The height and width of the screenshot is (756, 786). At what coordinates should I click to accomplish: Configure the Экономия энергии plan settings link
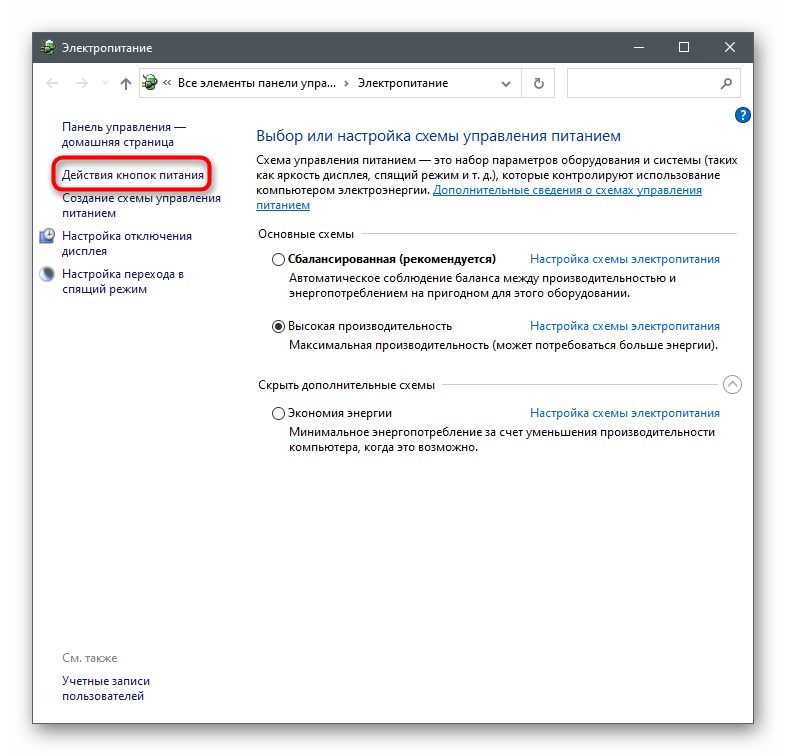pos(625,414)
